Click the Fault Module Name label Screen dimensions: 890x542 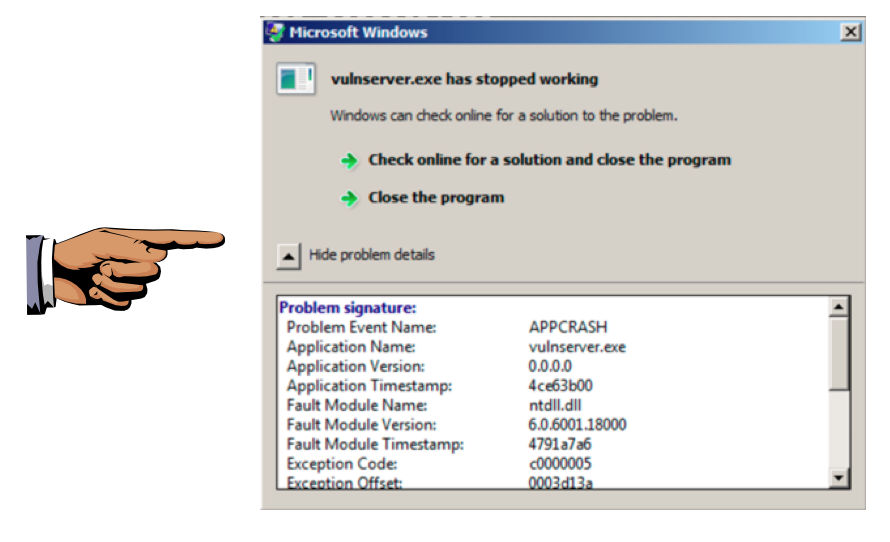(x=356, y=405)
